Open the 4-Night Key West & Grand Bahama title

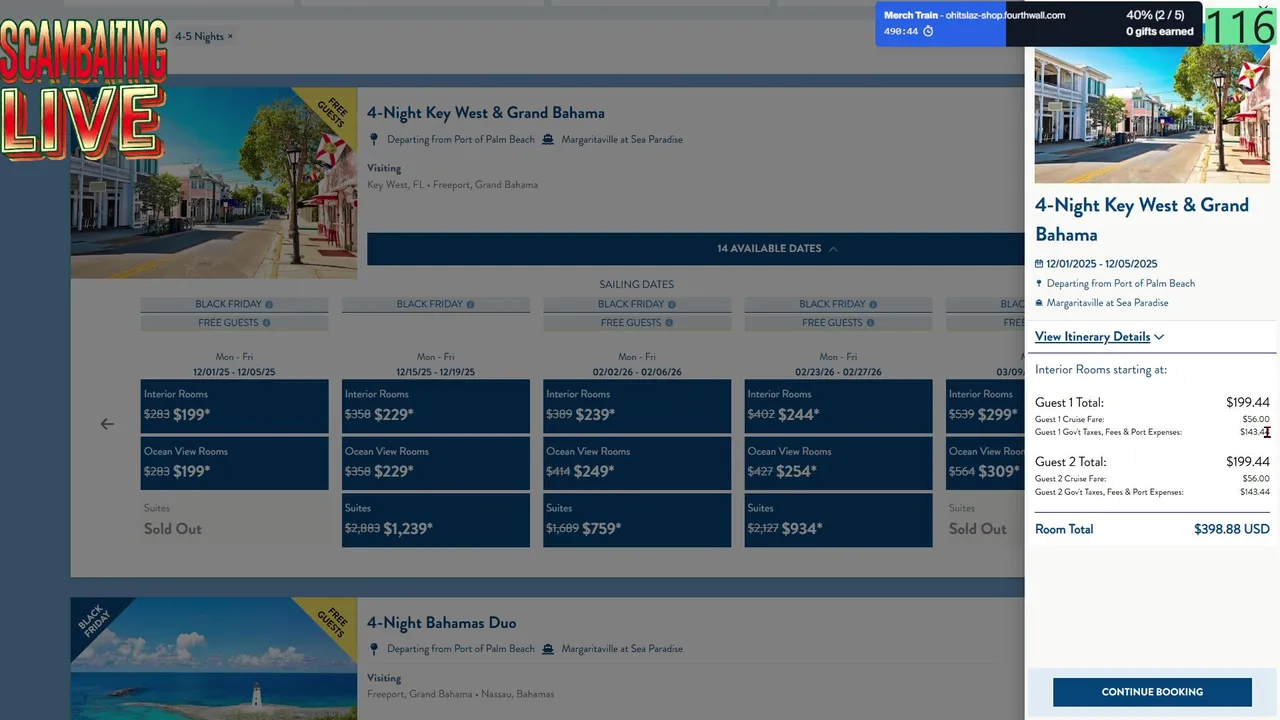(x=486, y=113)
